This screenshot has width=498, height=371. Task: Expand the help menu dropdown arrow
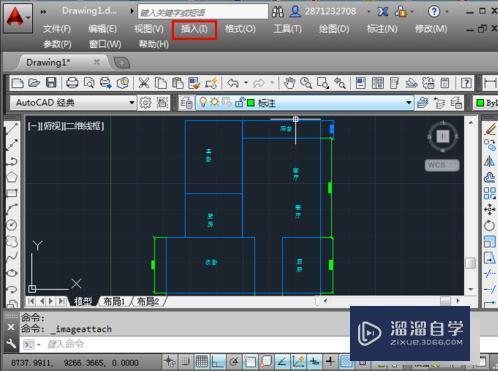pyautogui.click(x=447, y=12)
